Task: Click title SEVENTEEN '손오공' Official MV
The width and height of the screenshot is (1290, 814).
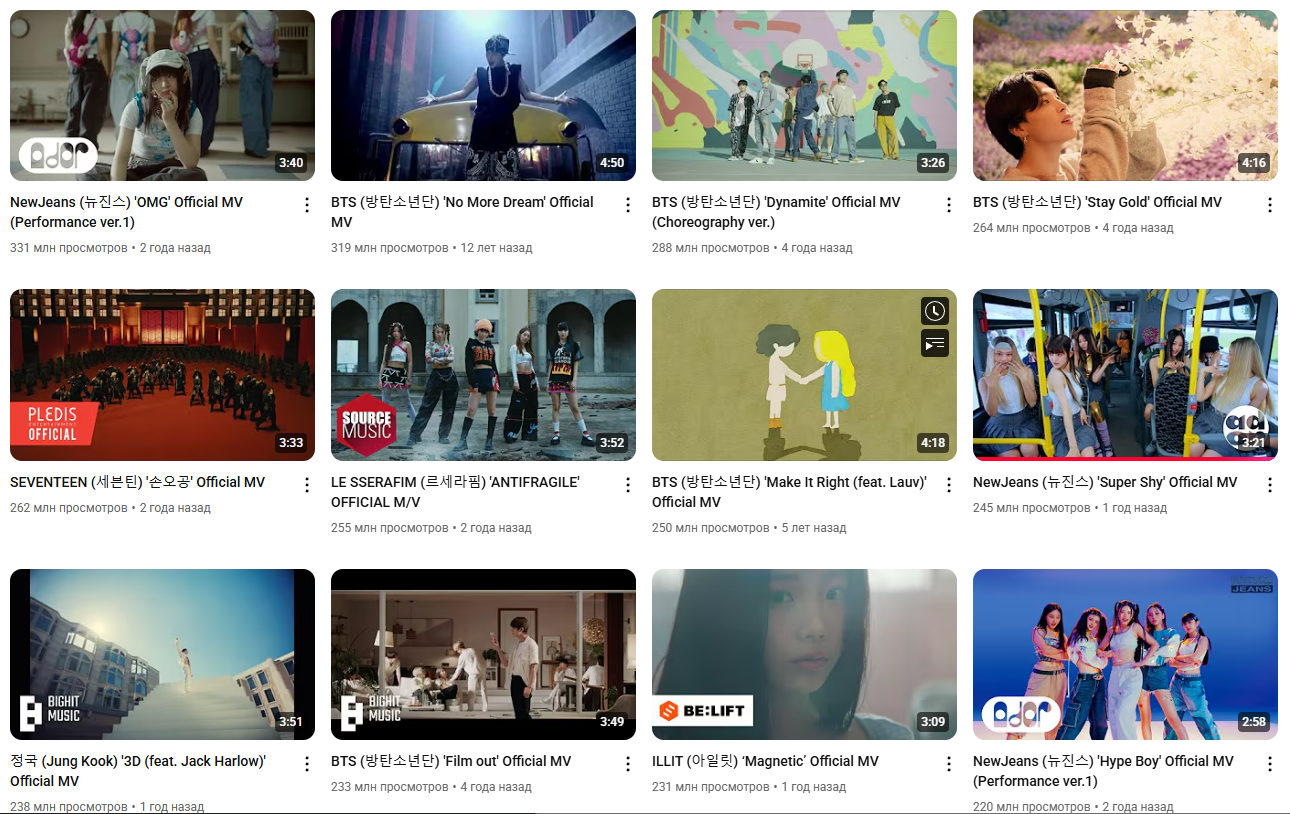Action: tap(137, 482)
